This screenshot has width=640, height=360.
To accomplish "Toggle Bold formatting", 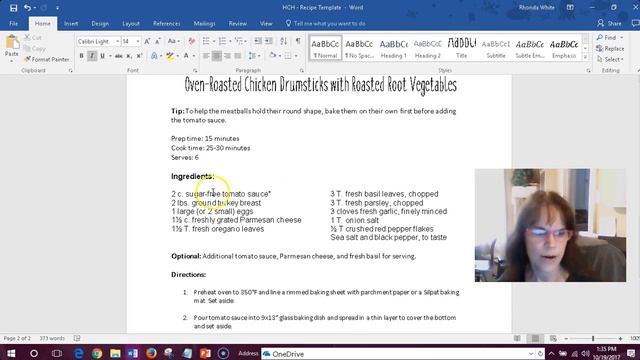I will 82,56.
